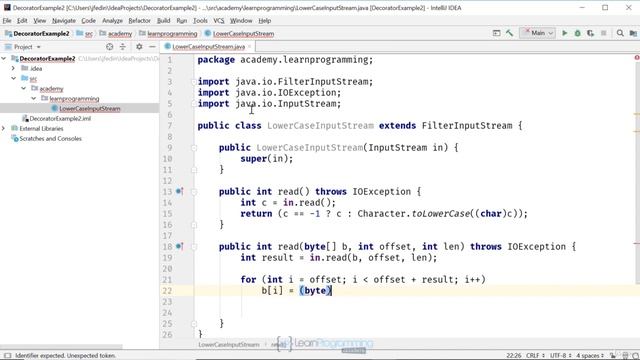Open Search Everywhere magnifier icon

click(620, 33)
